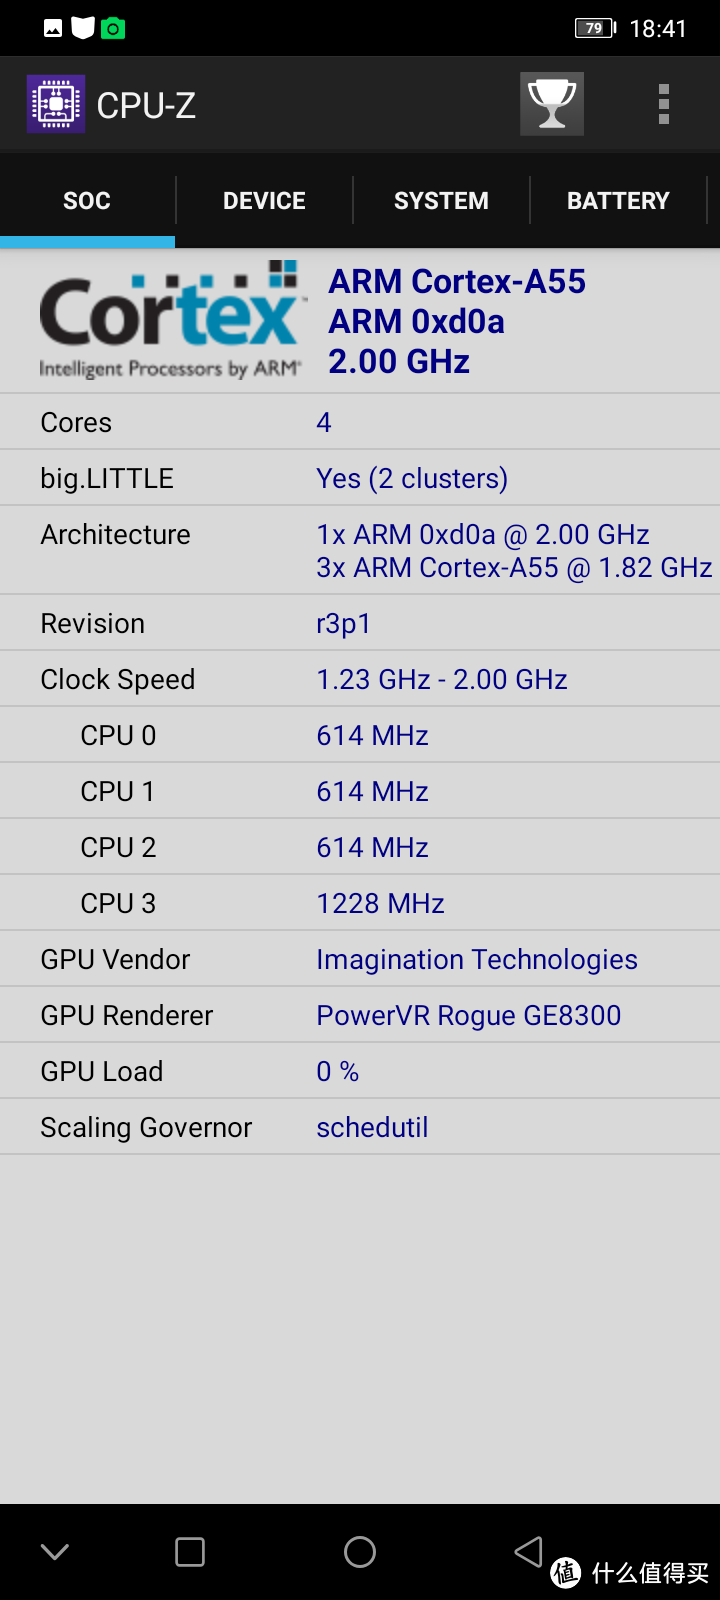
Task: Tap the Android back navigation triangle
Action: 529,1551
